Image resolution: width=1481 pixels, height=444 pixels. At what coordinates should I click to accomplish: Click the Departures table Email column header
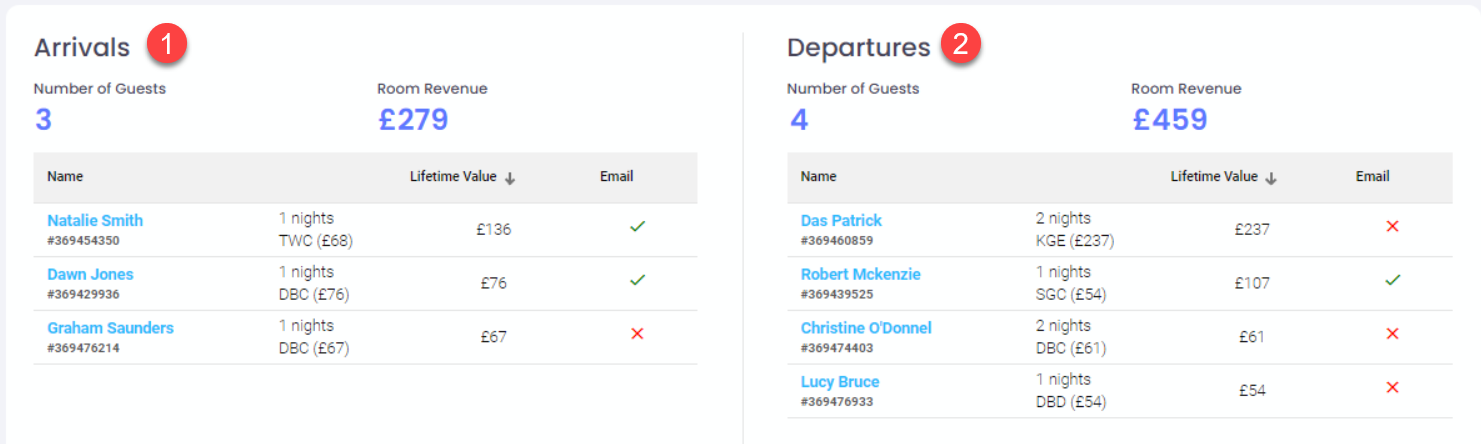1372,177
